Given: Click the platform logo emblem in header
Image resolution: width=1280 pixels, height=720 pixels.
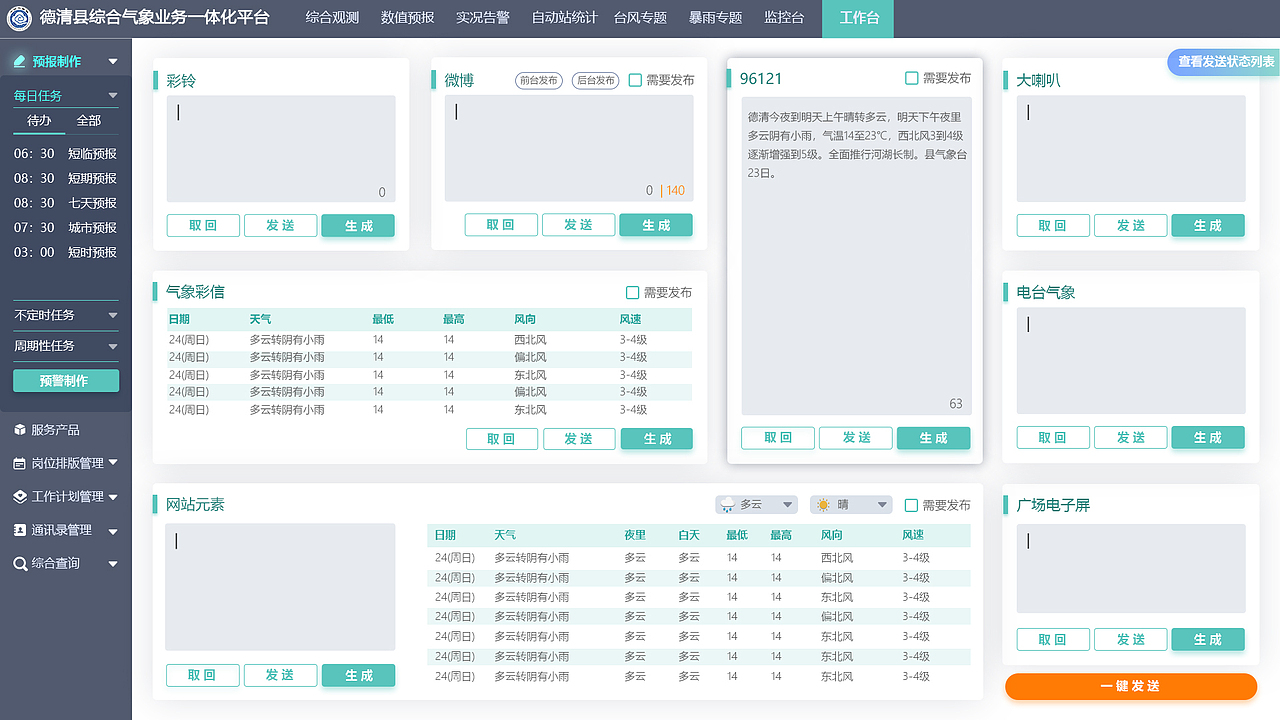Looking at the screenshot, I should point(20,18).
